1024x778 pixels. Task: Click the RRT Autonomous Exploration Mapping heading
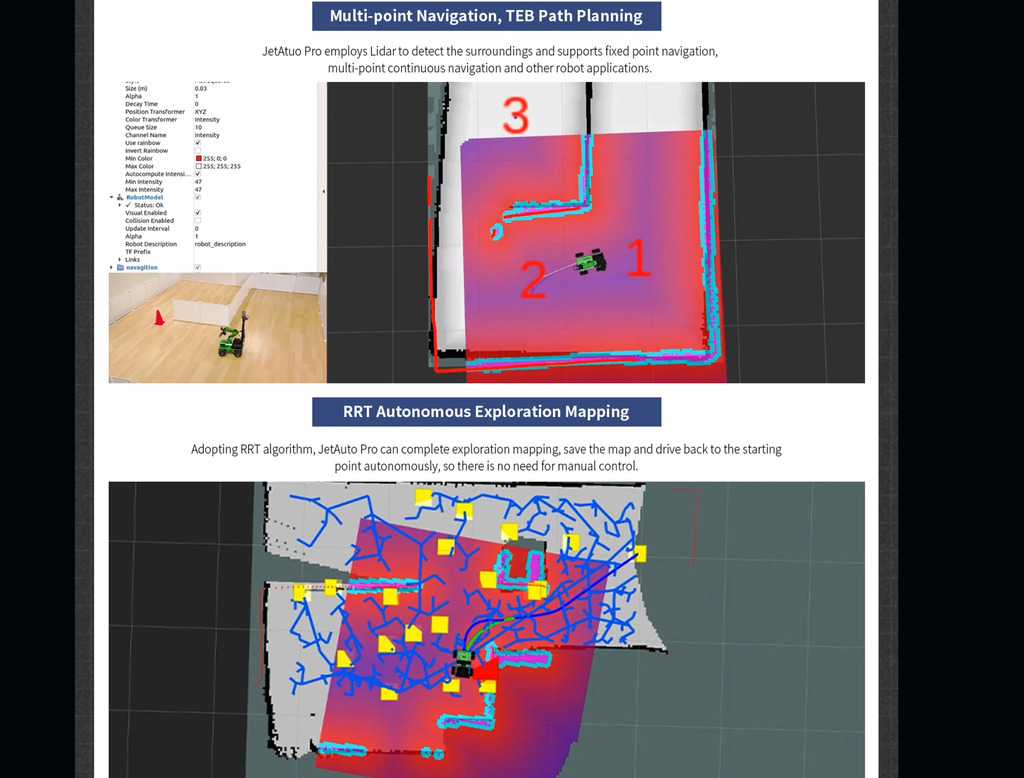click(487, 412)
